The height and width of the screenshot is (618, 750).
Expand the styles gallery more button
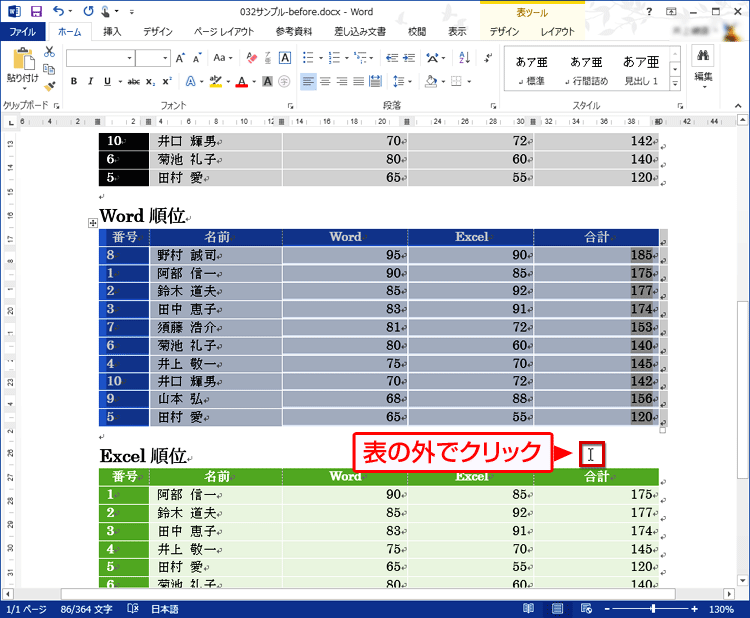coord(675,85)
